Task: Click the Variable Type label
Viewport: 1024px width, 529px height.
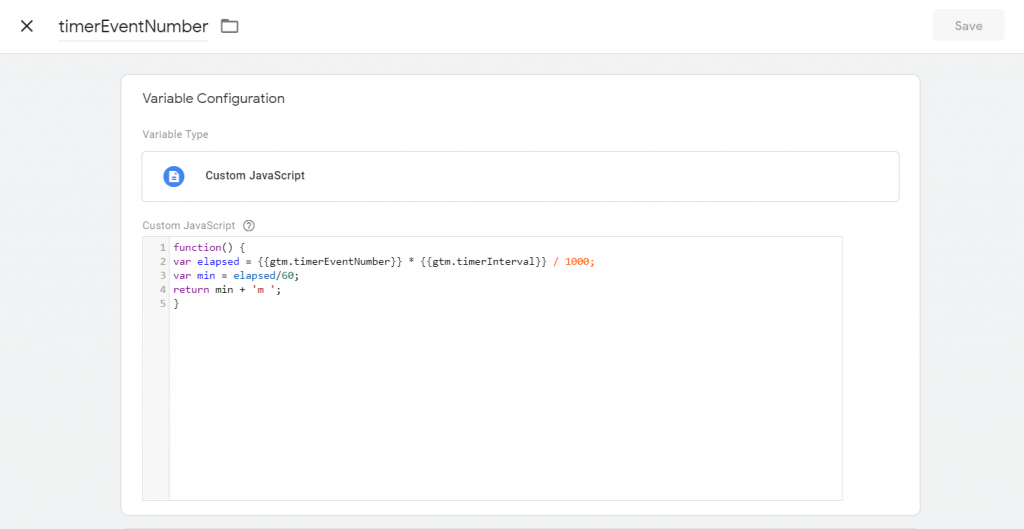Action: [175, 135]
